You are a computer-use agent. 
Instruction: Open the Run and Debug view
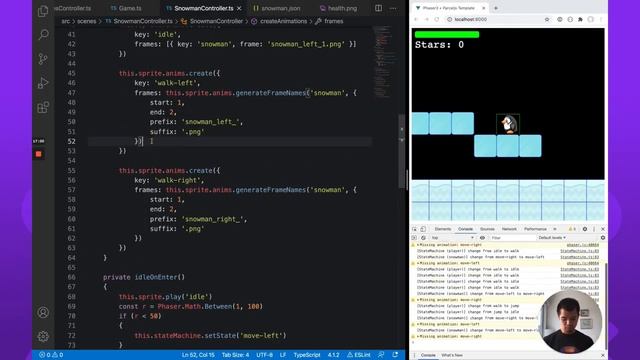[43, 83]
